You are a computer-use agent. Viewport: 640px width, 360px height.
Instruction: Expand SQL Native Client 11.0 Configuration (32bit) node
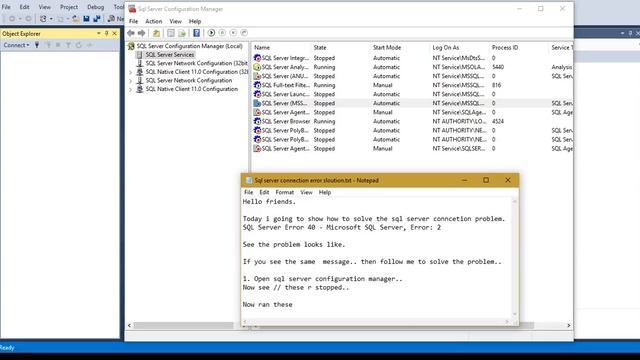pos(131,72)
